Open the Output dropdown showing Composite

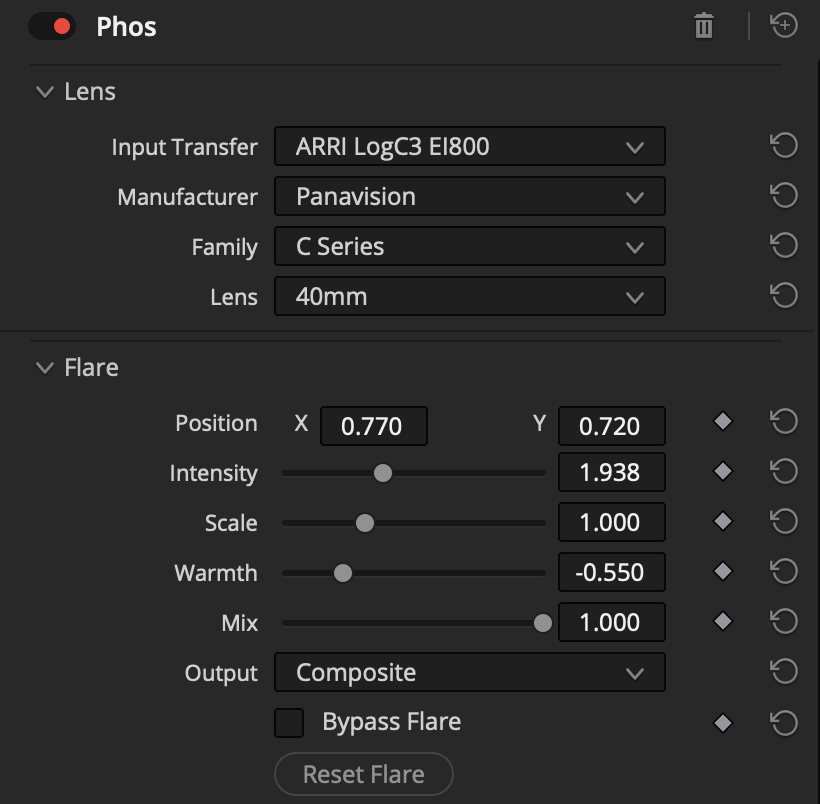(470, 672)
